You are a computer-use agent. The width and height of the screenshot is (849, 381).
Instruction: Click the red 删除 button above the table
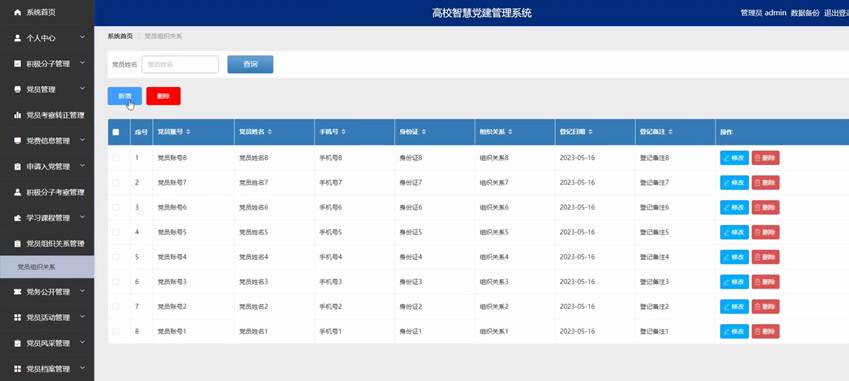click(x=163, y=96)
